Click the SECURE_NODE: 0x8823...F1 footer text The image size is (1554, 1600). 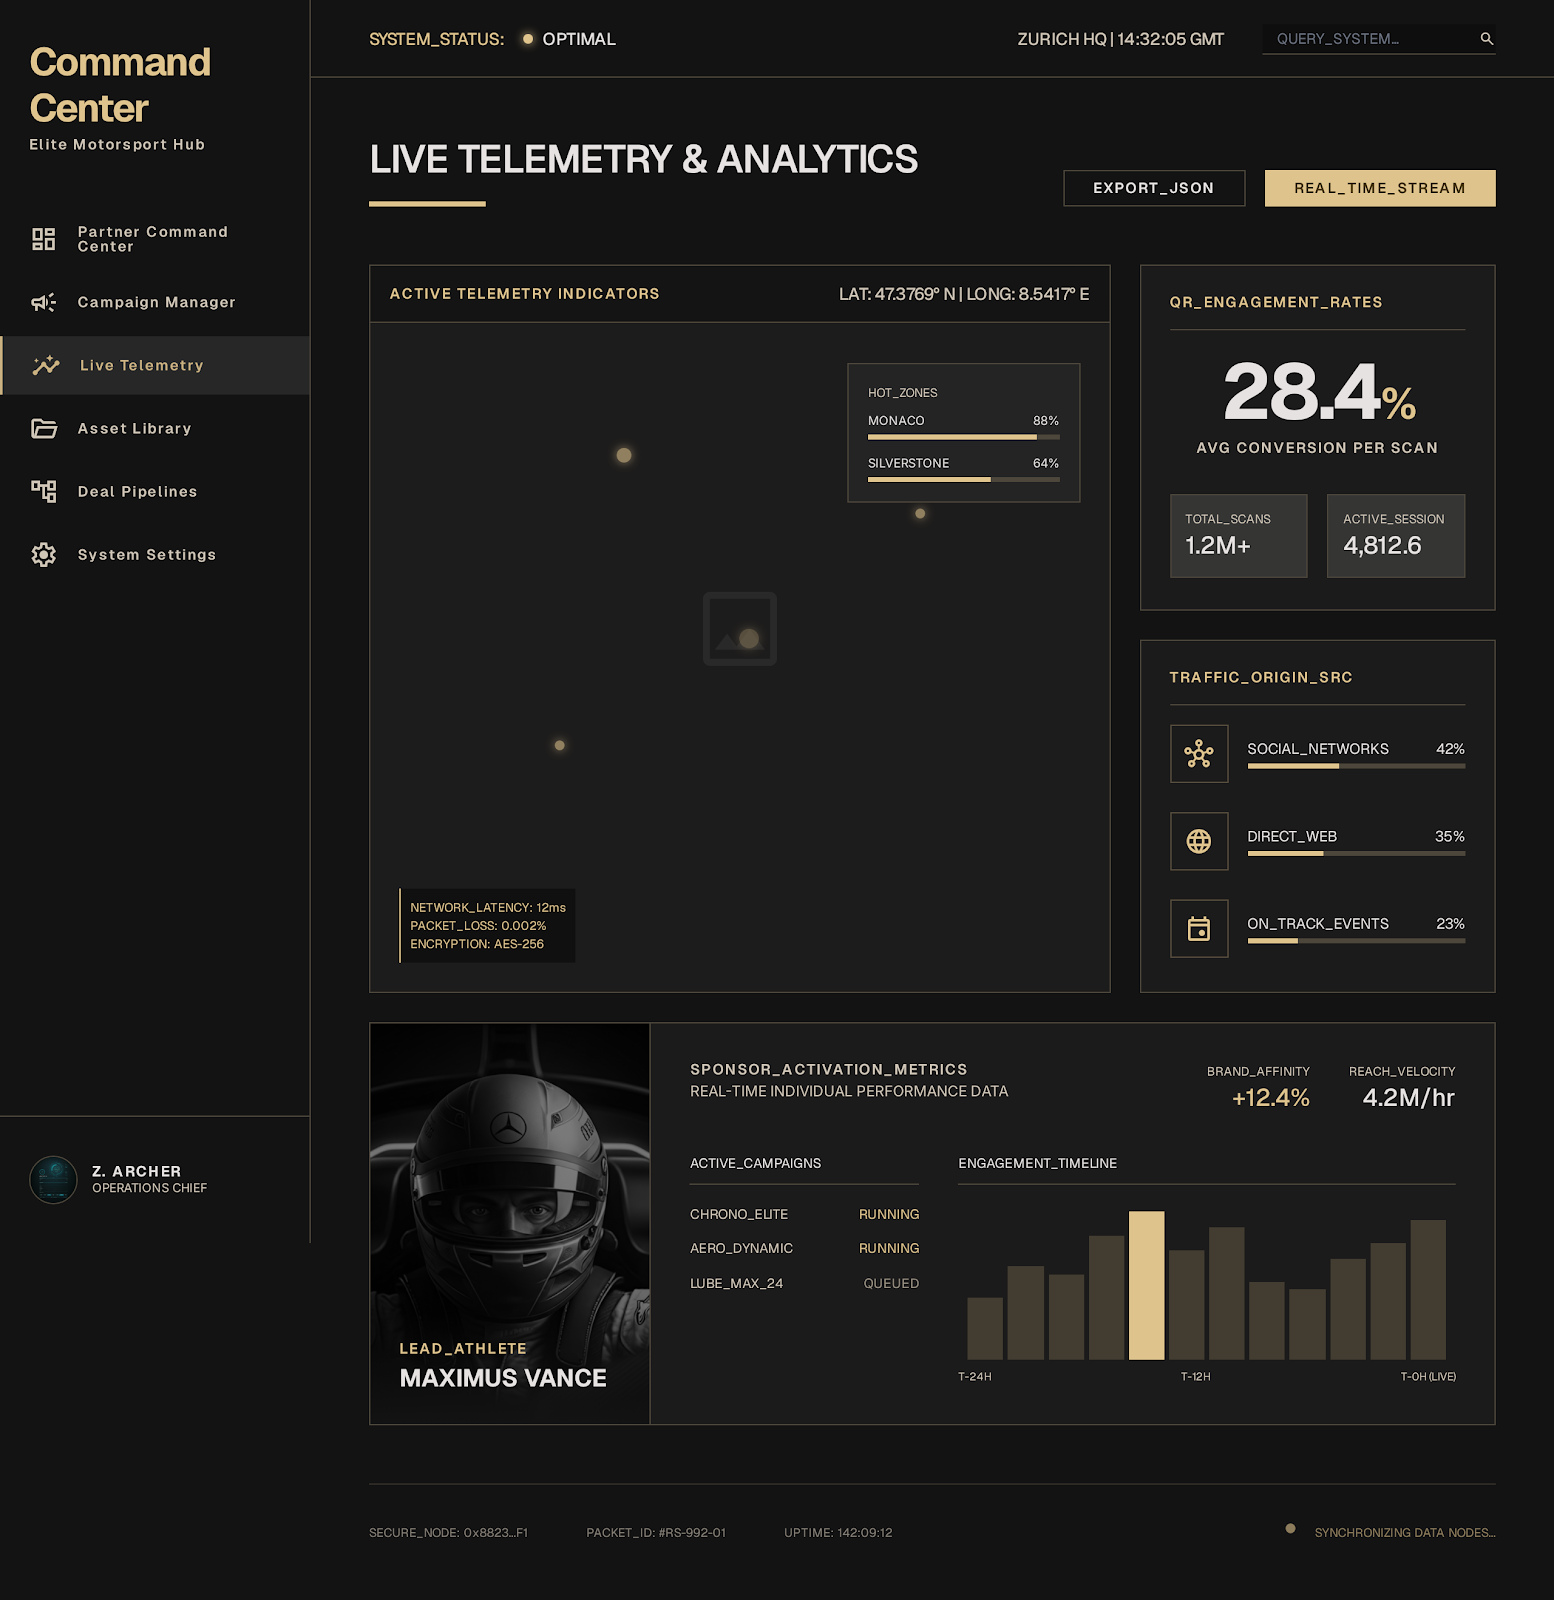[448, 1532]
